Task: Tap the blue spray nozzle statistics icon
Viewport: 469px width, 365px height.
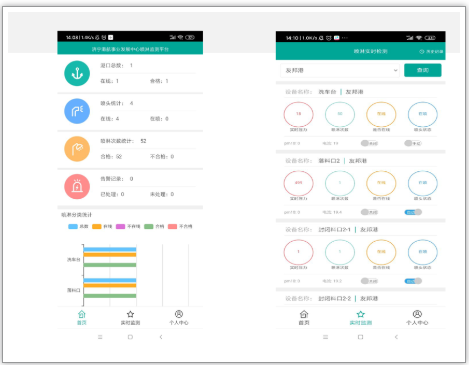Action: click(77, 111)
